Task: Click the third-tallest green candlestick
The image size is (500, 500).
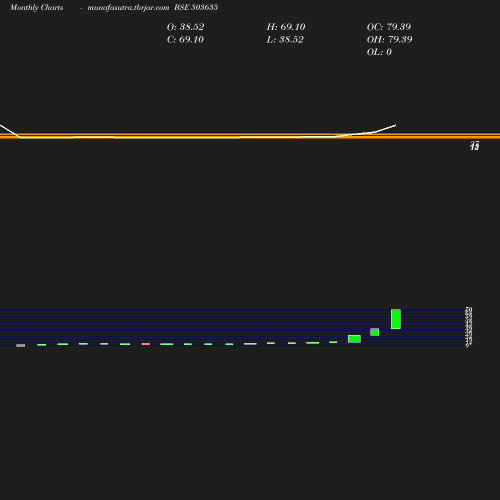Action: point(375,332)
